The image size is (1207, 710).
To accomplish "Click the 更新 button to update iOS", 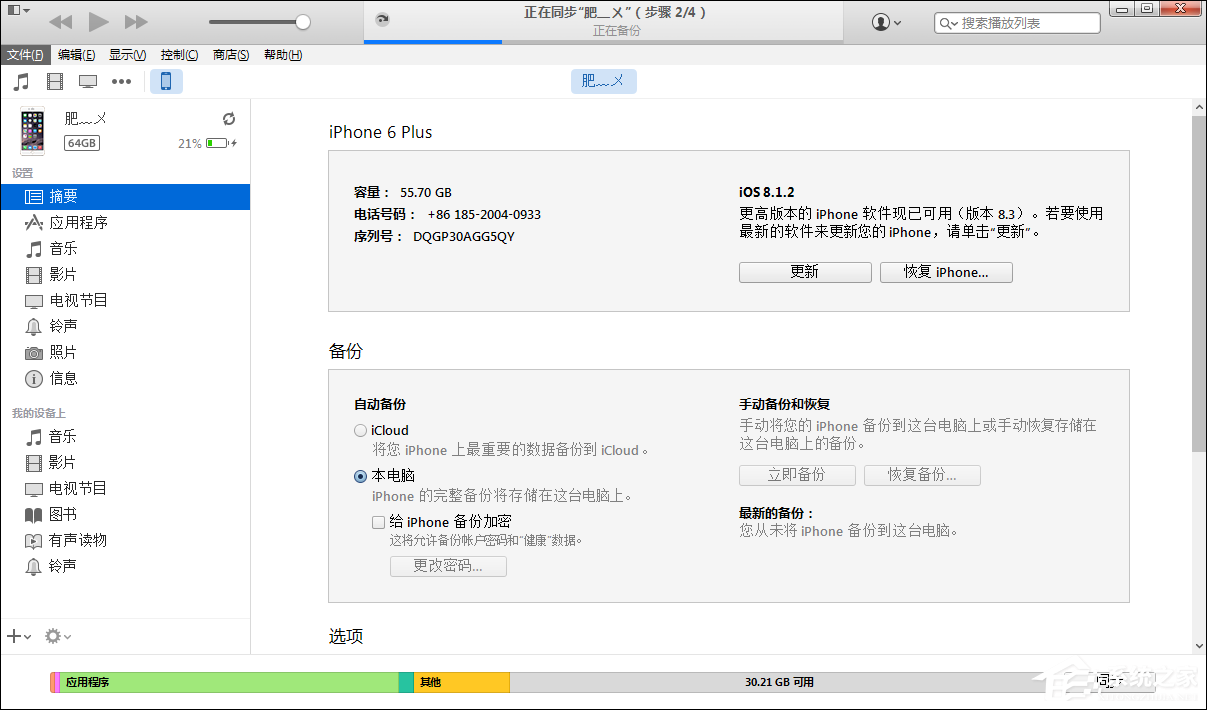I will tap(804, 271).
